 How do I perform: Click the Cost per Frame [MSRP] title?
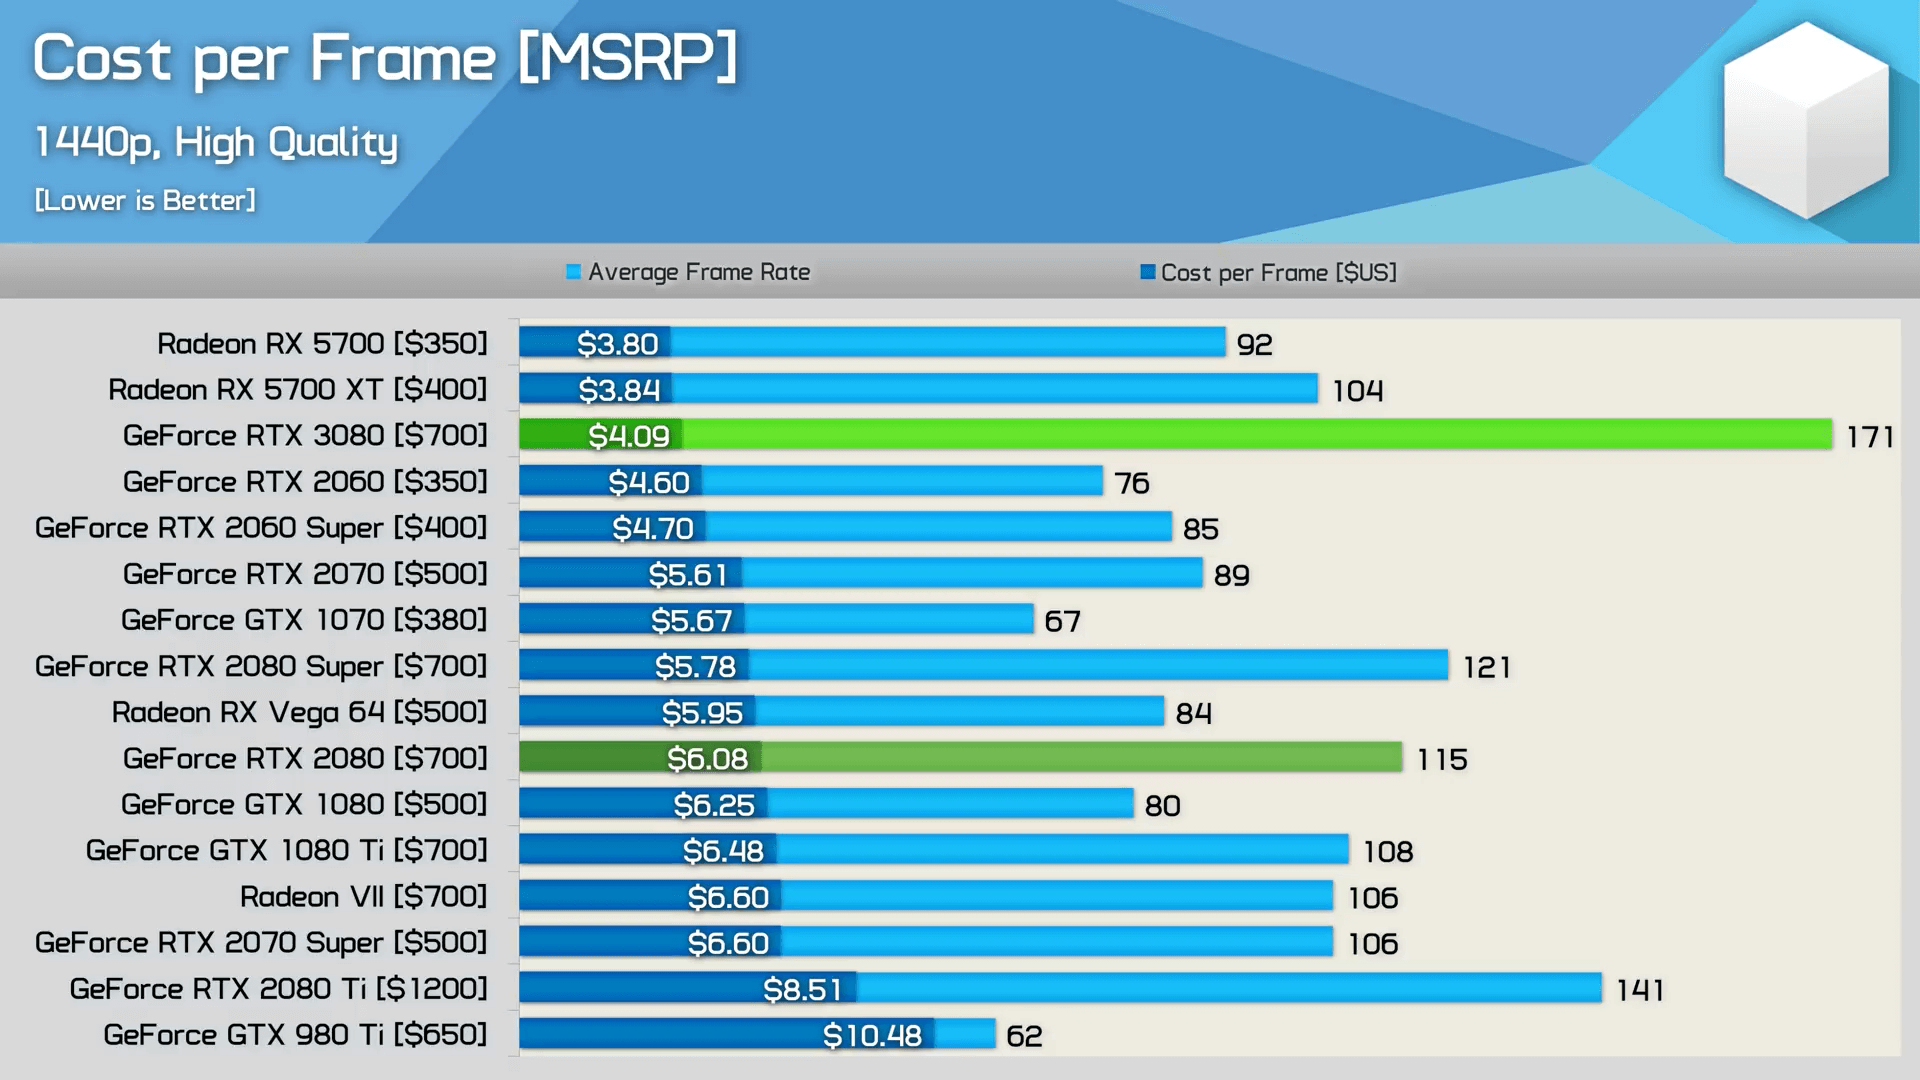[x=385, y=58]
